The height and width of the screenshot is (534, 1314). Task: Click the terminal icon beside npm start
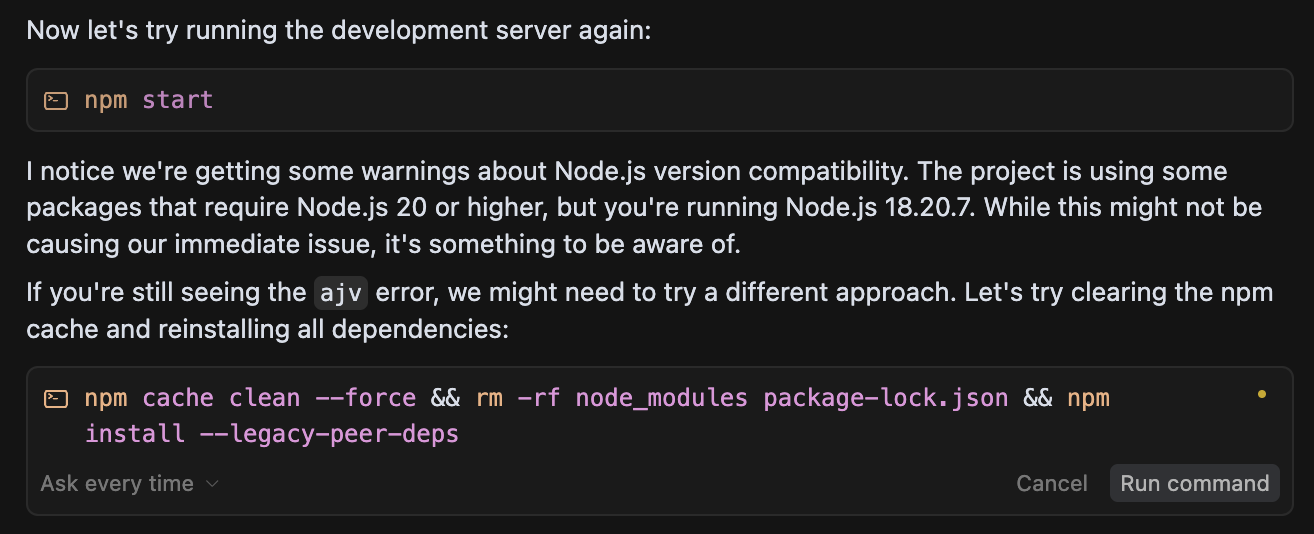click(x=56, y=100)
